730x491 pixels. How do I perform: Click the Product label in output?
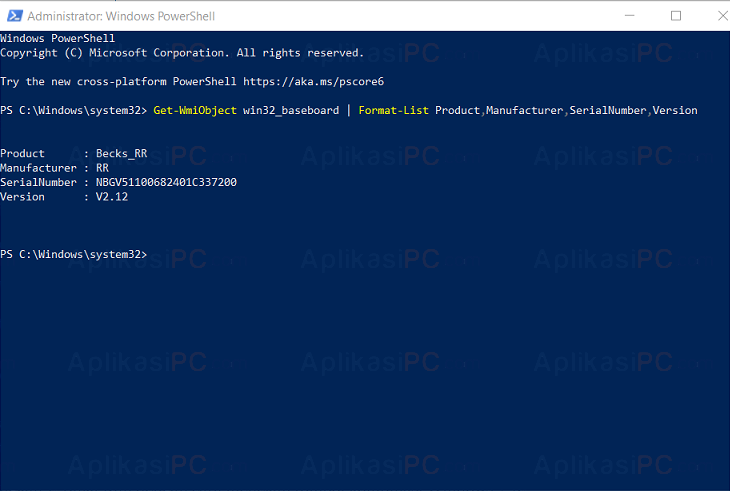[x=22, y=154]
